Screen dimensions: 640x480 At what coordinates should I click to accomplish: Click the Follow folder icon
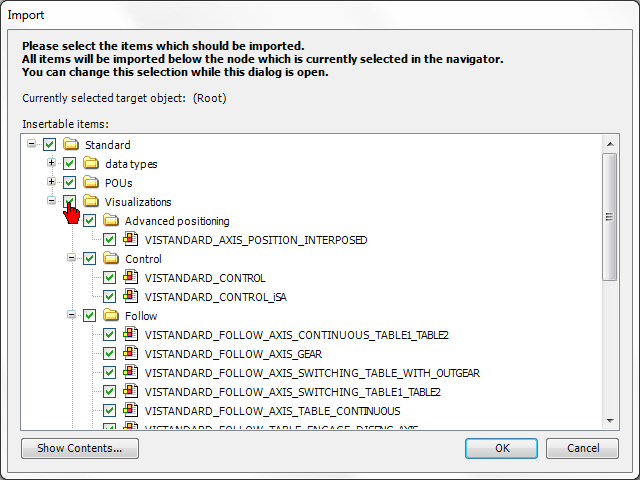(x=110, y=316)
